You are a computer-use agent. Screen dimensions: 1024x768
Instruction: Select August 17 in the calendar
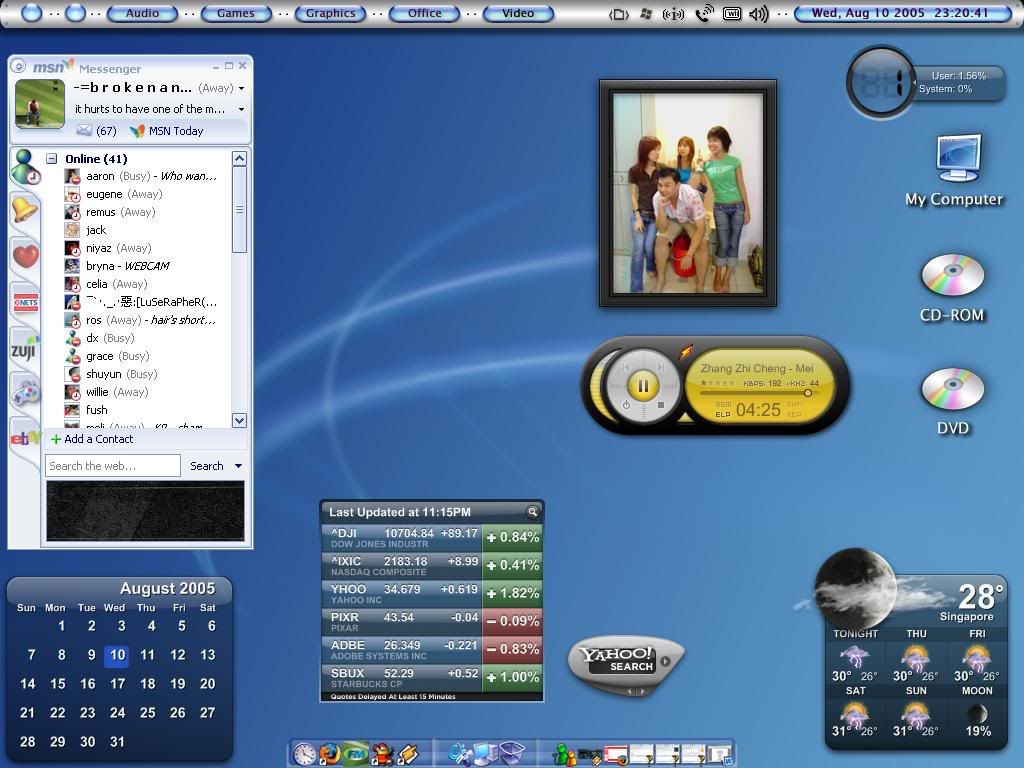click(x=118, y=684)
